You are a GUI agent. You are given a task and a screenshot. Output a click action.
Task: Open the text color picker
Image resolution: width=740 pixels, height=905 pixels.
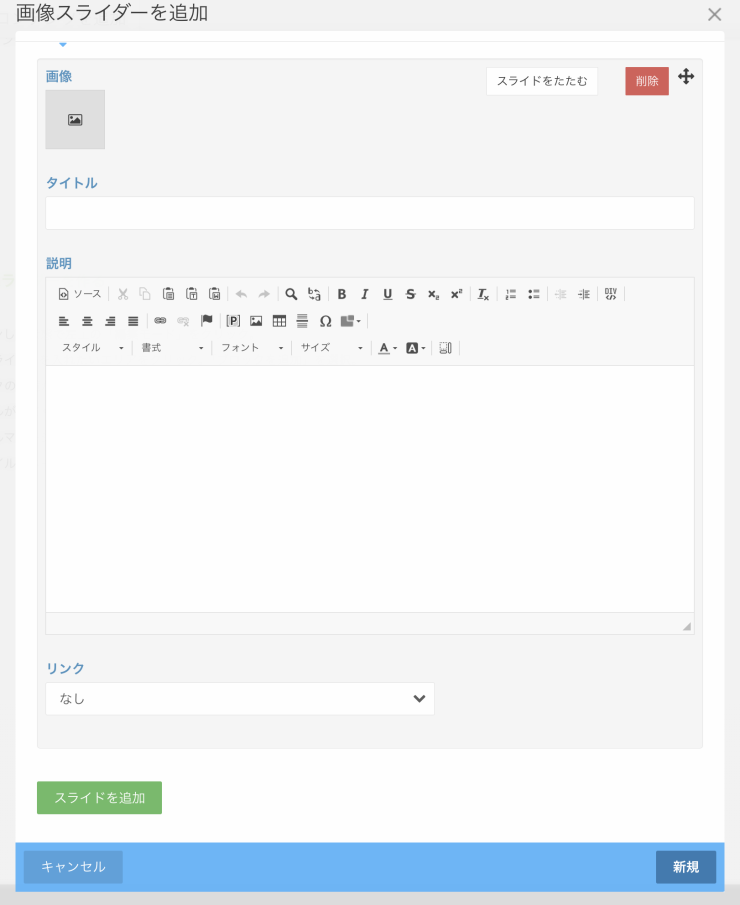point(387,348)
